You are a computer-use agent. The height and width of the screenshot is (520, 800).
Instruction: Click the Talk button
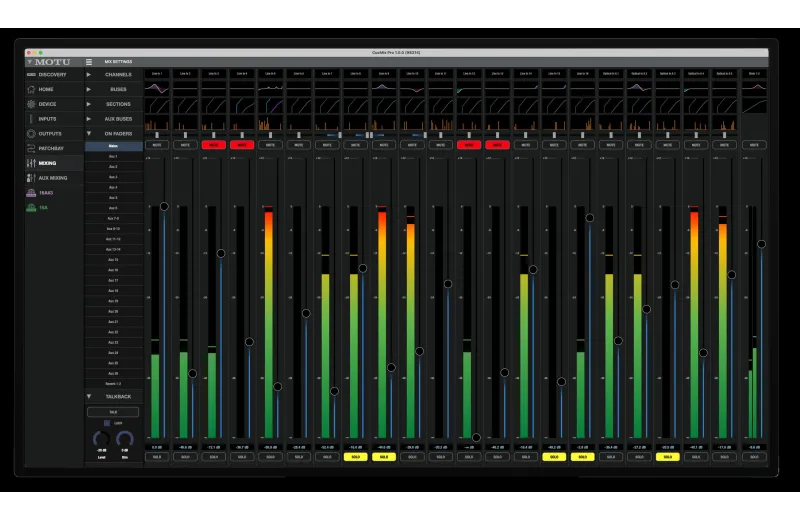tap(113, 412)
